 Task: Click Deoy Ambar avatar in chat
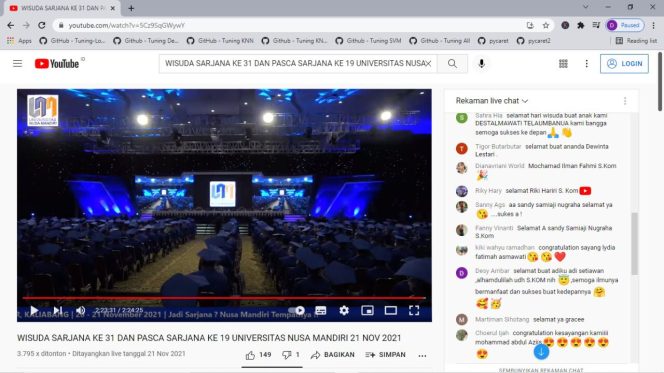(x=462, y=273)
